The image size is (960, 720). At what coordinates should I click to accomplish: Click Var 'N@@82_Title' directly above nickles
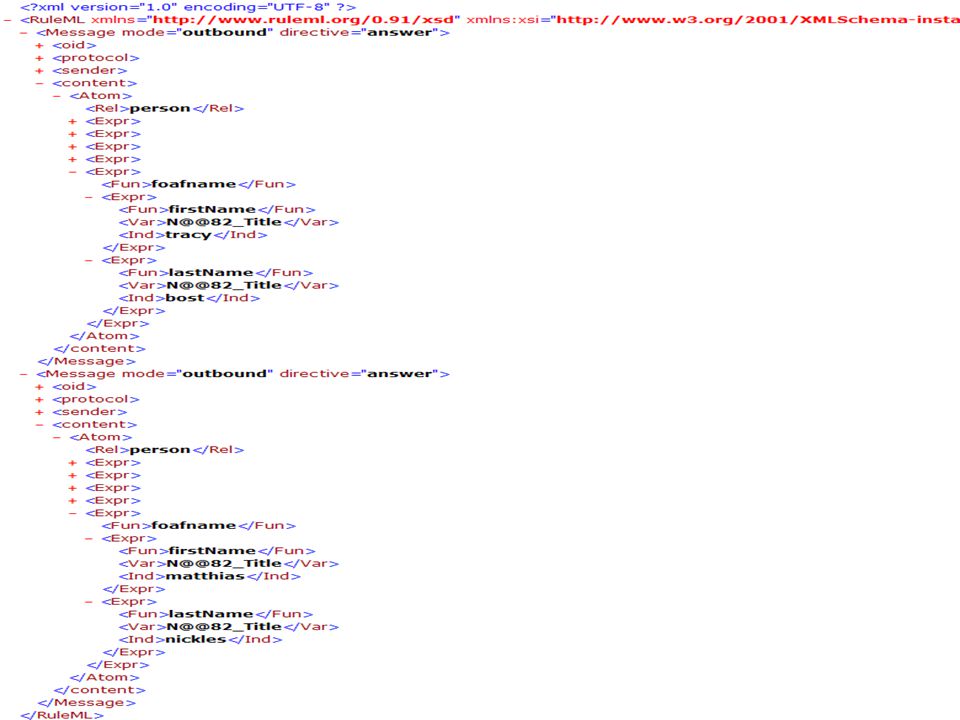224,627
